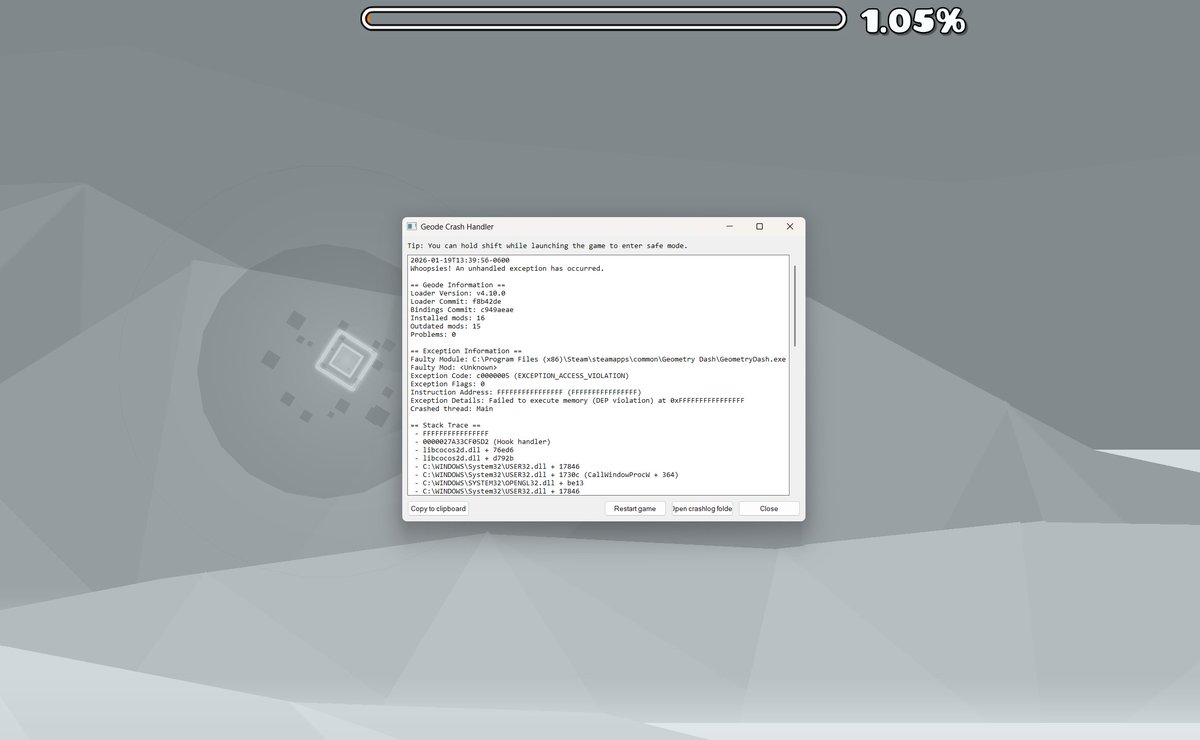1200x740 pixels.
Task: Click the Instruction Address line
Action: click(x=526, y=392)
